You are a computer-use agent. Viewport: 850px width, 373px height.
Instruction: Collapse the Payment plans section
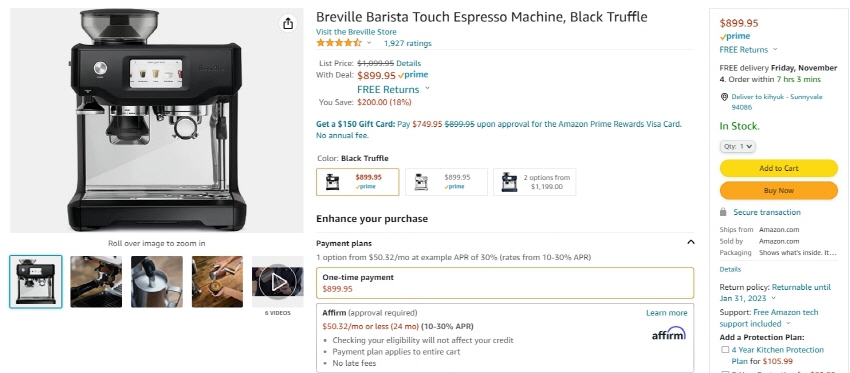(x=690, y=242)
